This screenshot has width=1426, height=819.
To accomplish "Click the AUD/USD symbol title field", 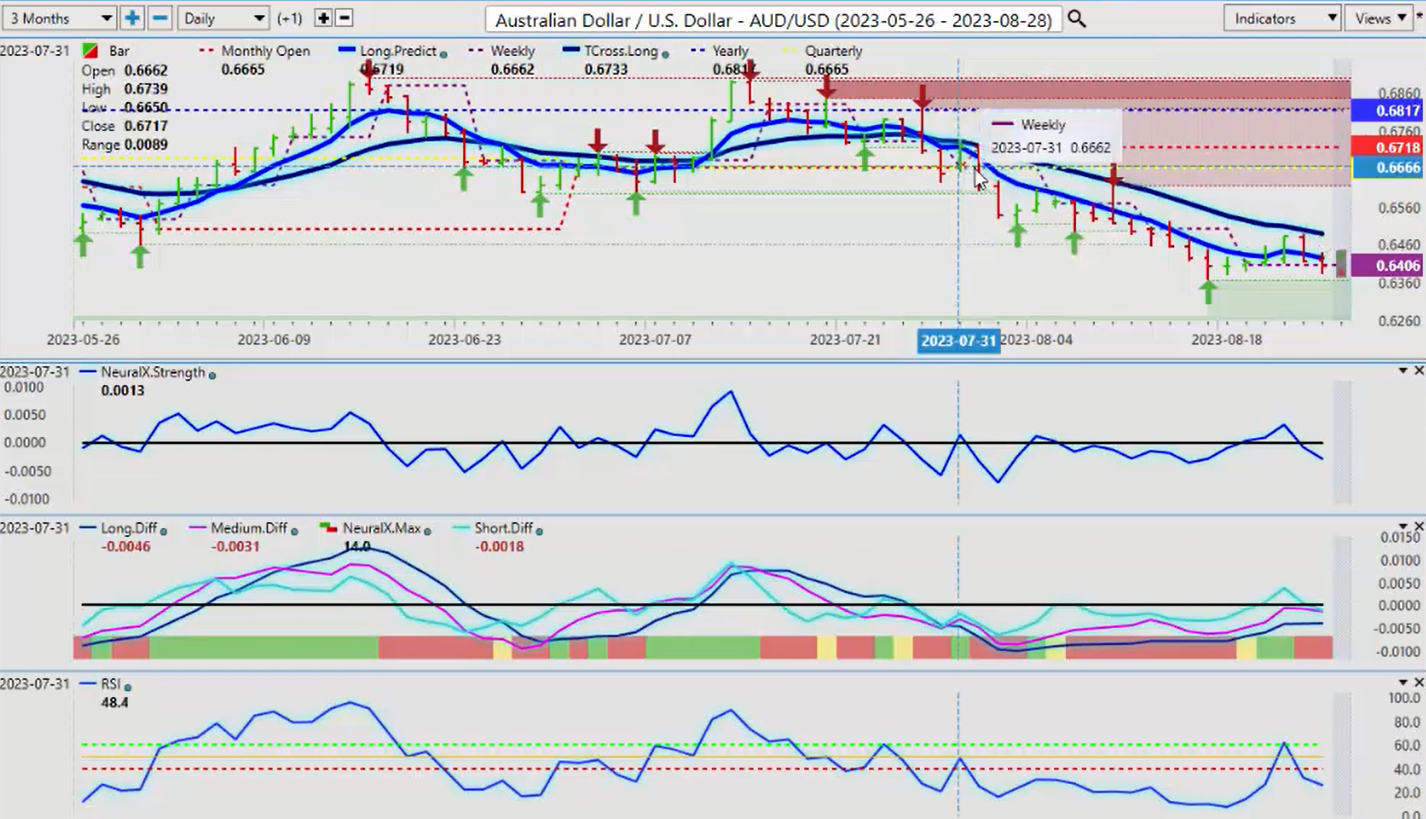I will click(773, 19).
